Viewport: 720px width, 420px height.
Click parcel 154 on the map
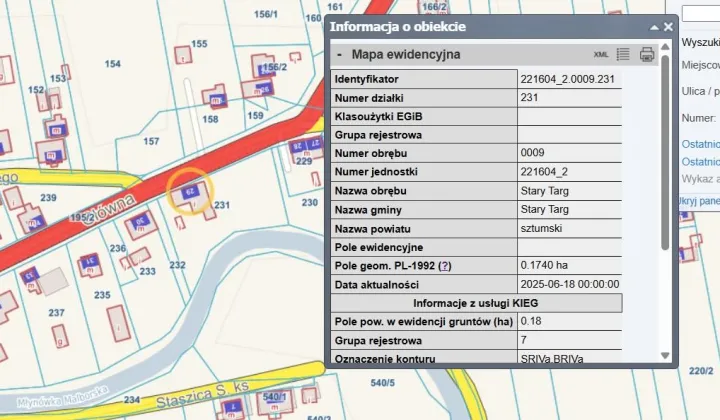tap(112, 64)
